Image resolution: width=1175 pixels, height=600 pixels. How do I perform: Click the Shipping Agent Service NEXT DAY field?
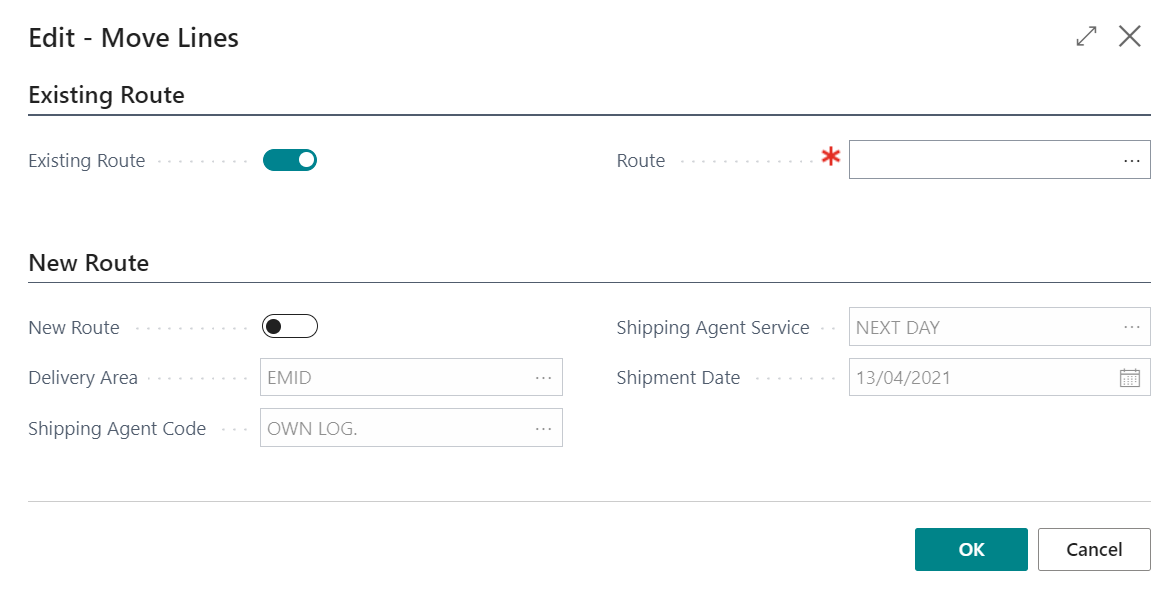click(980, 327)
